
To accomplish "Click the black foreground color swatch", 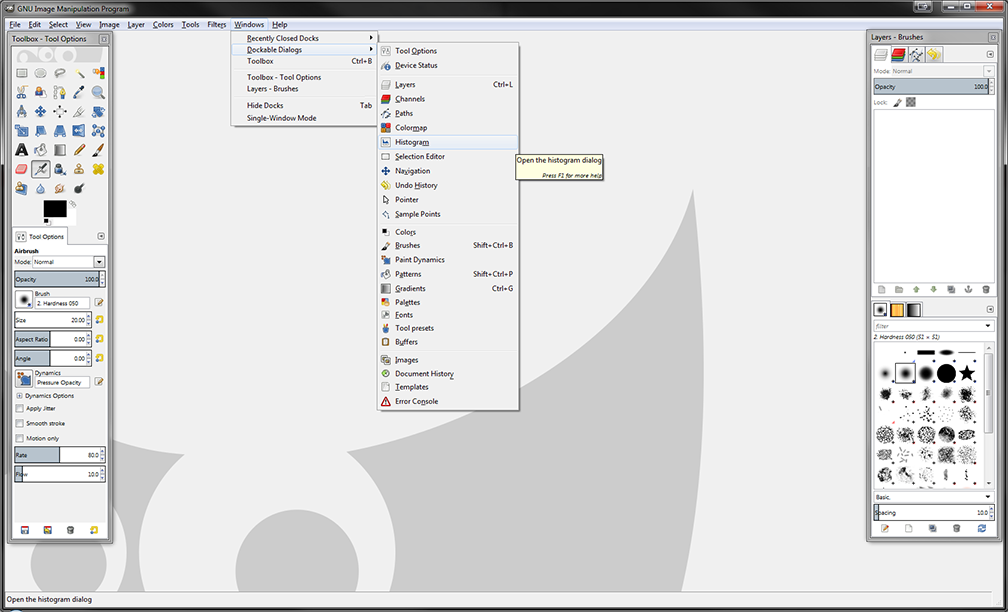I will point(55,208).
